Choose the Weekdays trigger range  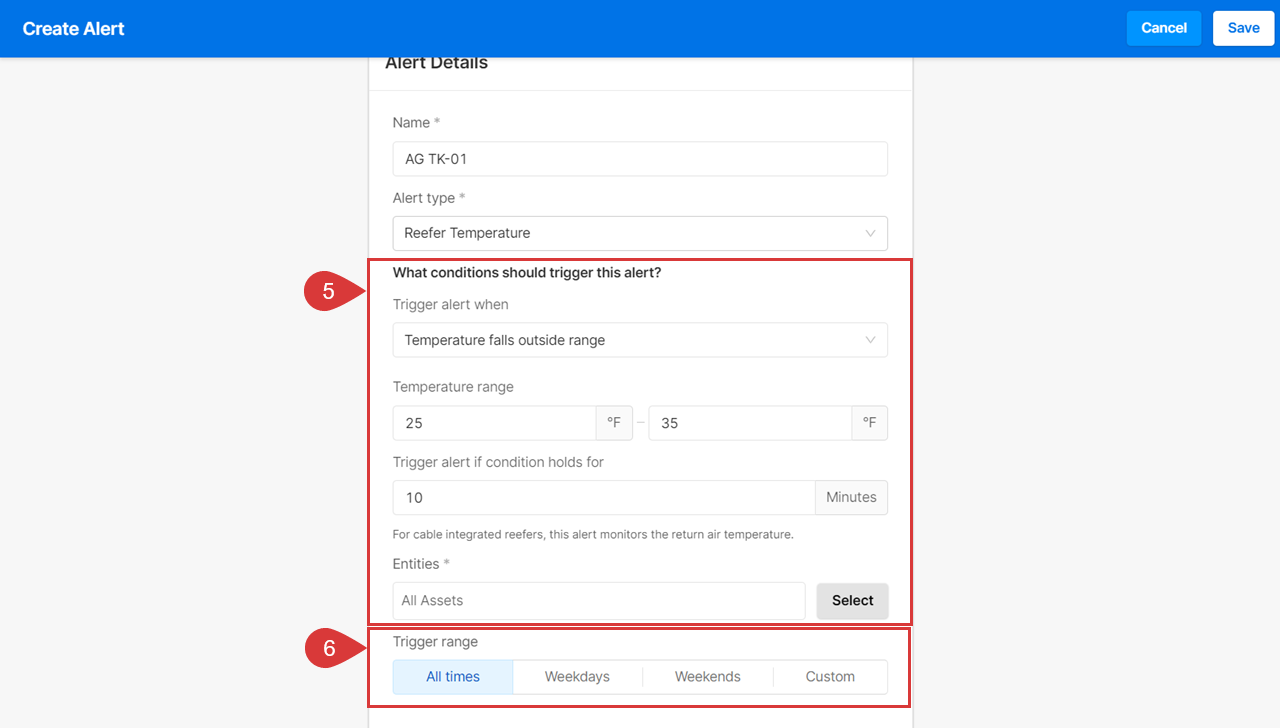click(577, 677)
